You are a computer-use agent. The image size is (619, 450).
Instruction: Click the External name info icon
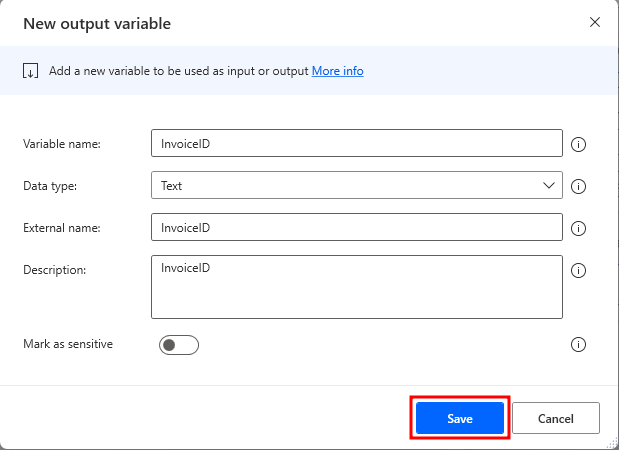(578, 228)
